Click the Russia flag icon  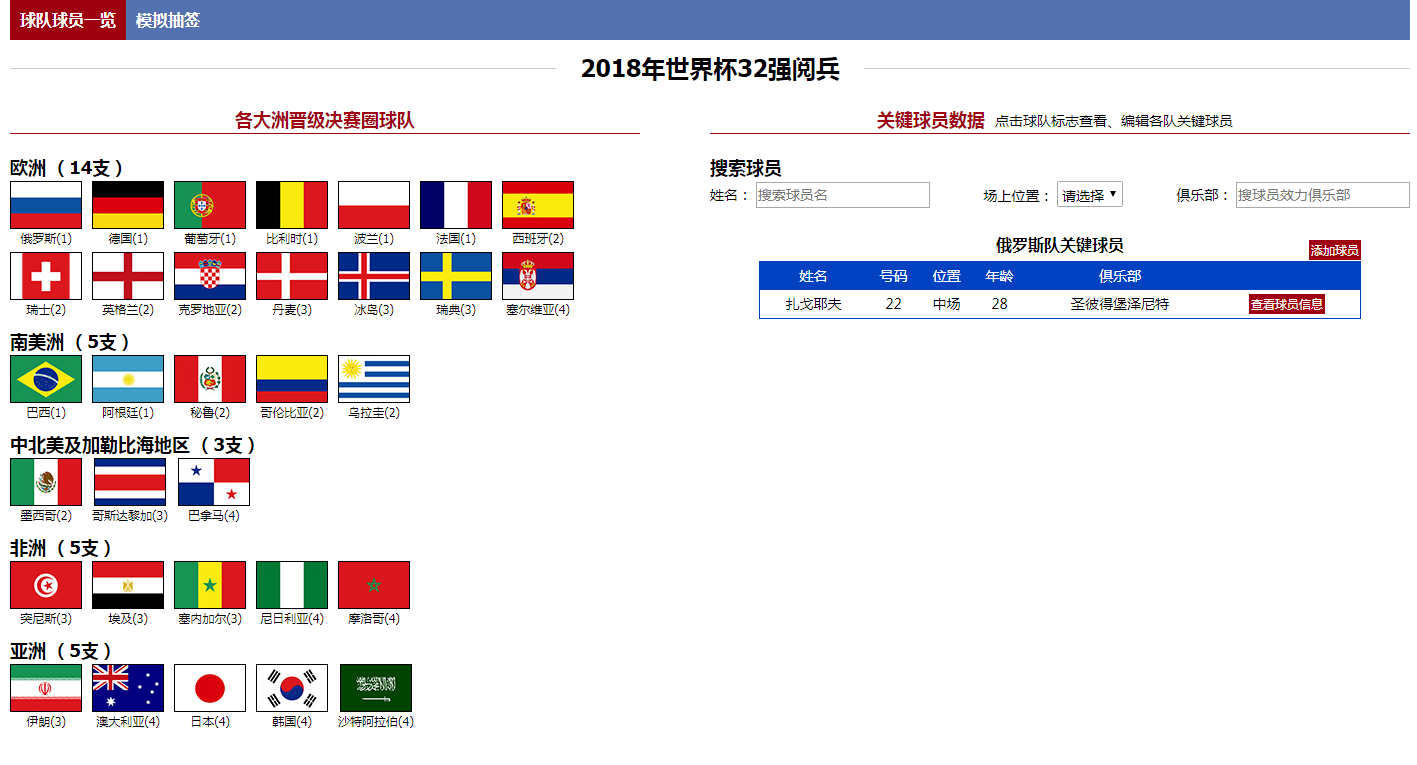[x=46, y=205]
